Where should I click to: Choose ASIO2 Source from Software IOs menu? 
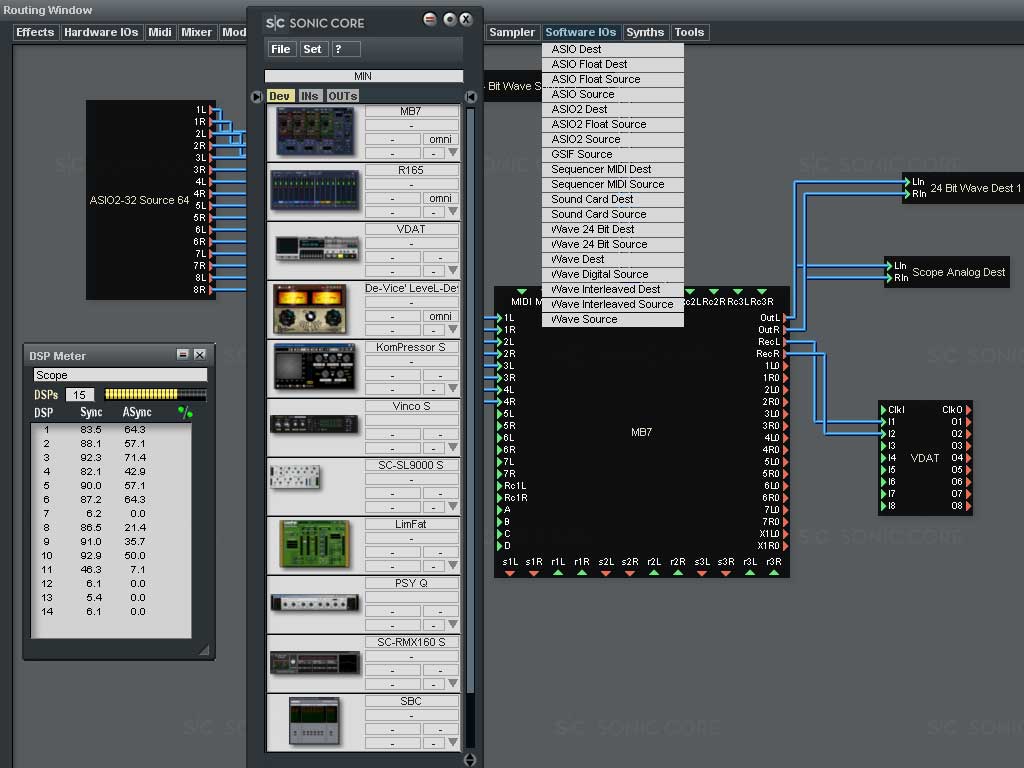613,139
